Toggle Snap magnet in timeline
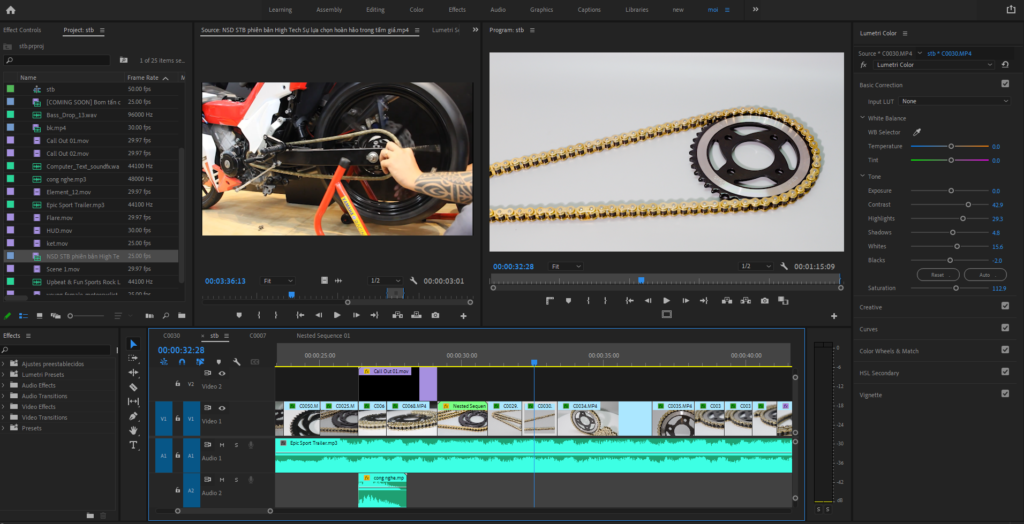The image size is (1024, 524). pyautogui.click(x=182, y=361)
